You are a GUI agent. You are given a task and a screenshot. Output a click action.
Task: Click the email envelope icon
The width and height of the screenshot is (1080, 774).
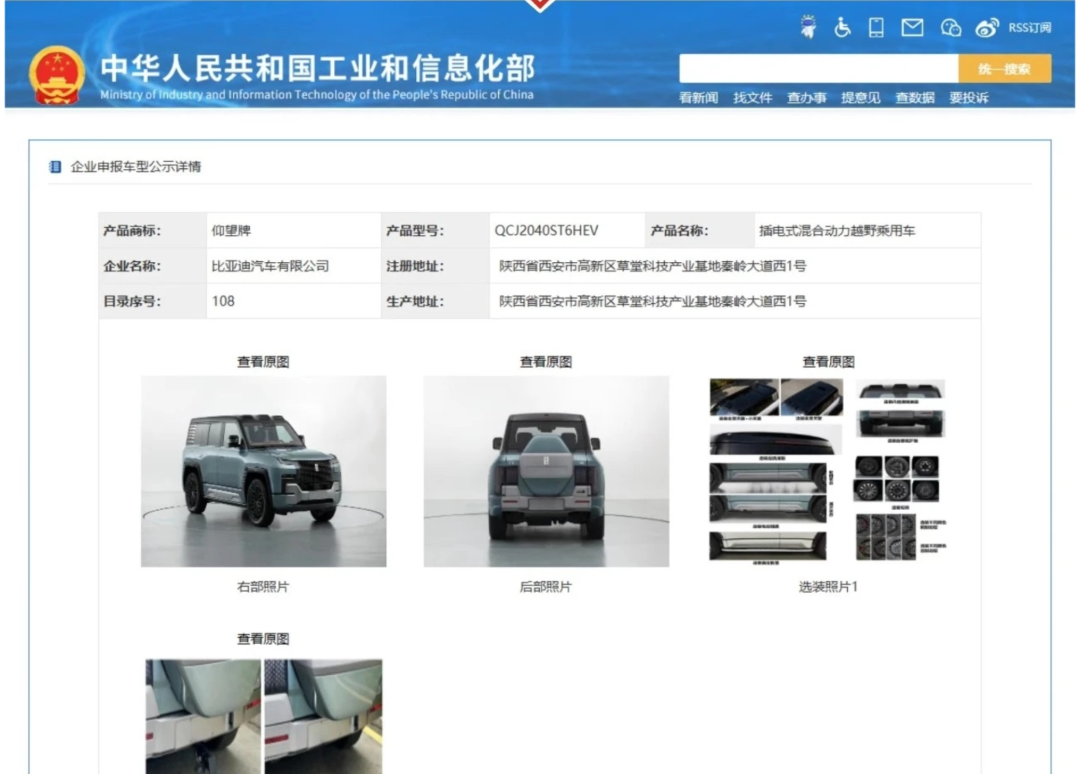click(913, 28)
